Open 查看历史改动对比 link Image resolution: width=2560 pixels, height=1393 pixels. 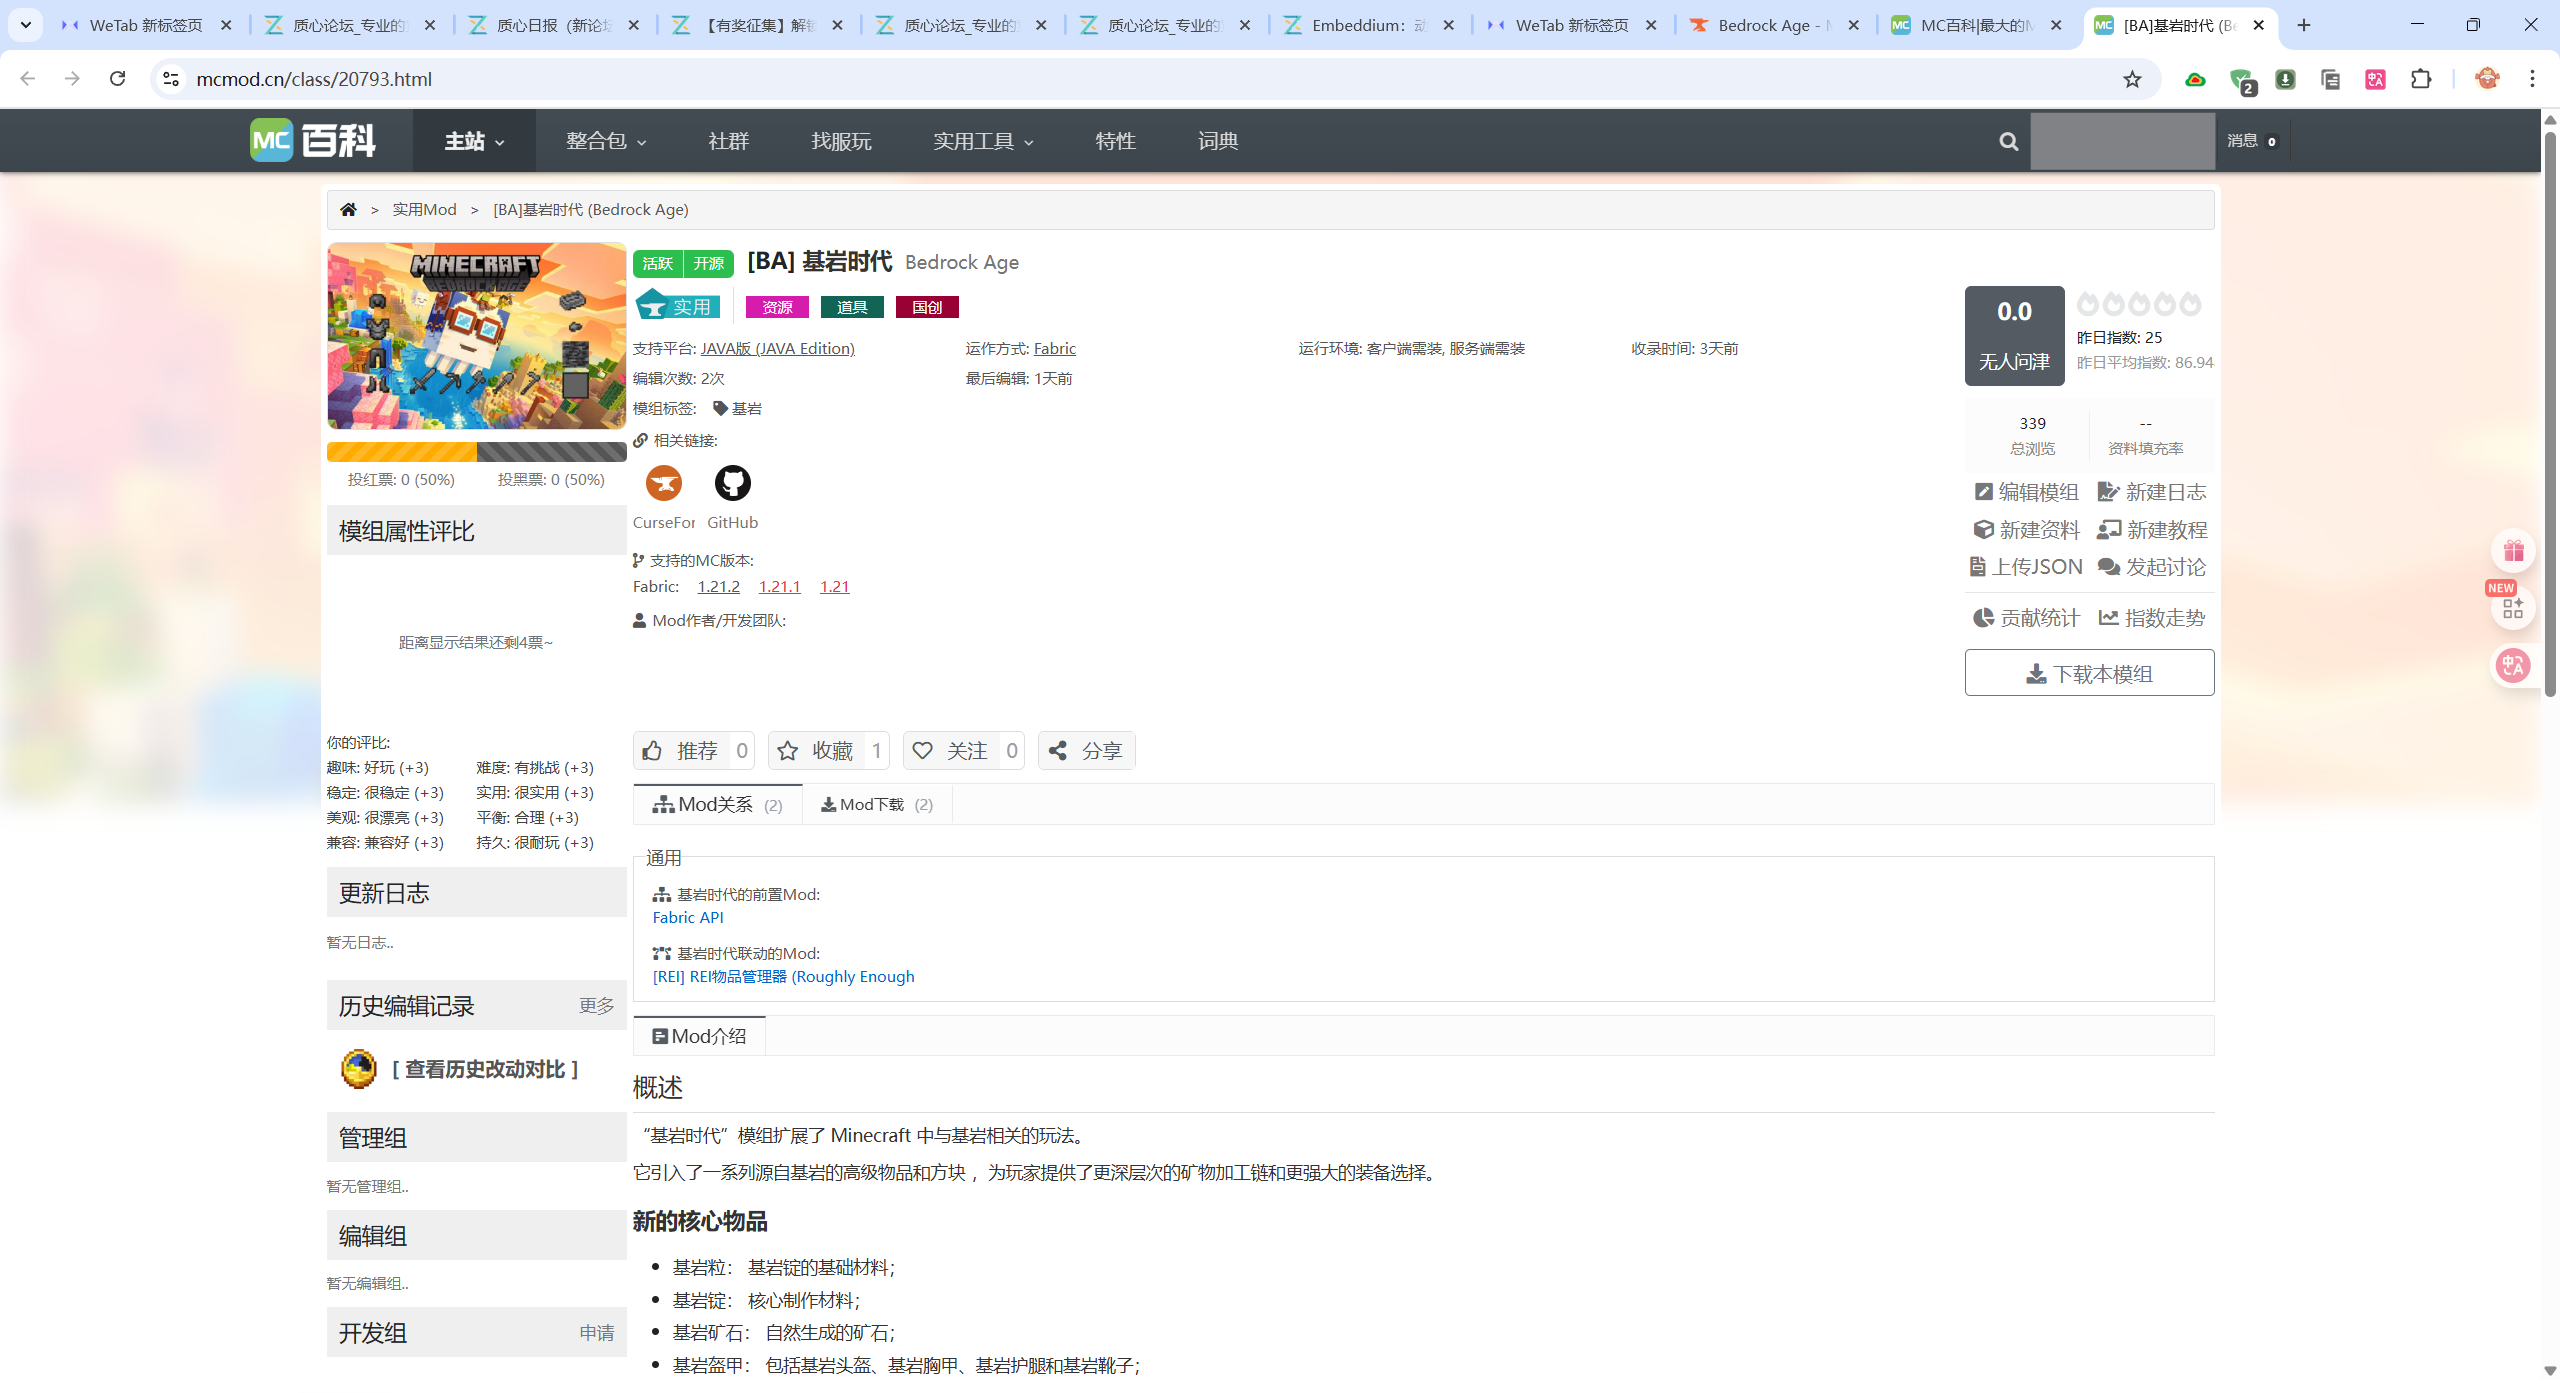coord(485,1070)
